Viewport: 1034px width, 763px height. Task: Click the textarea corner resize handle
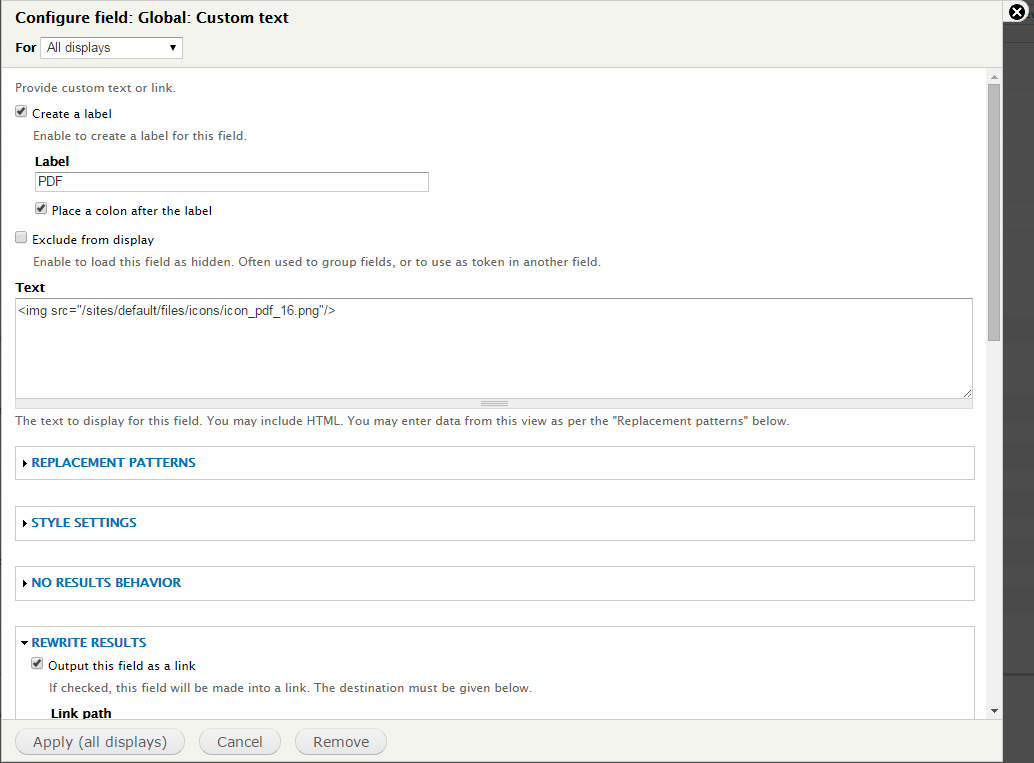(967, 393)
